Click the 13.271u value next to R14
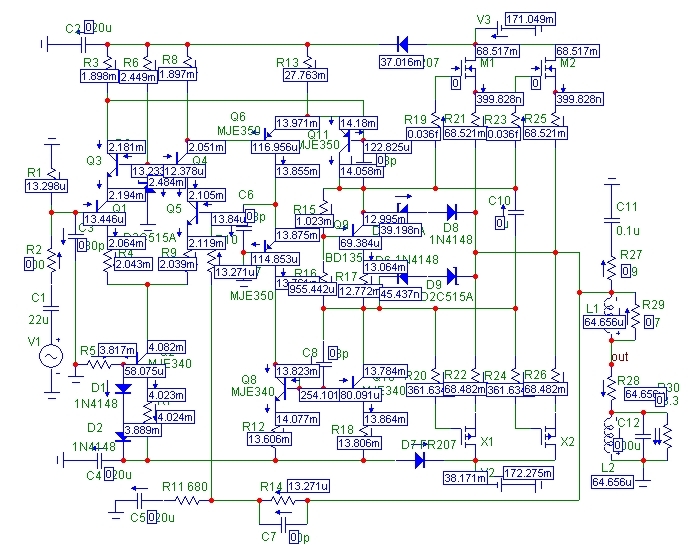The height and width of the screenshot is (550, 700). (x=308, y=486)
